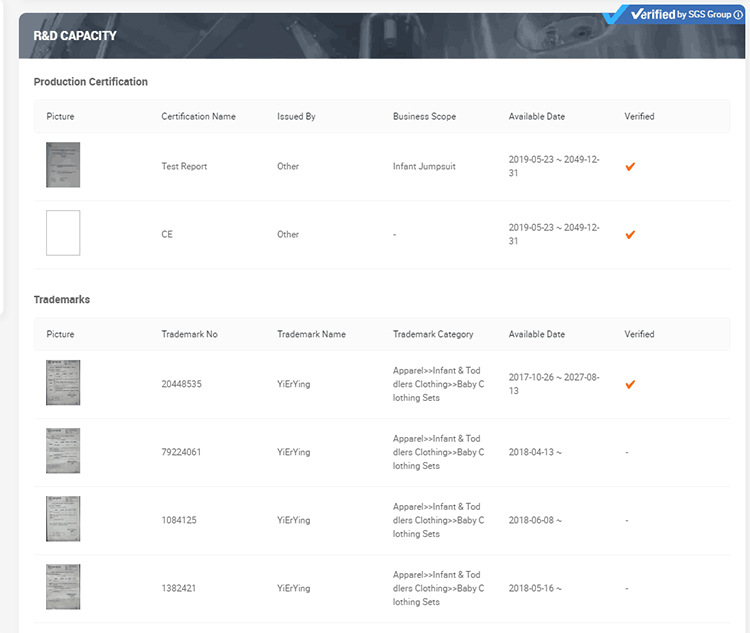750x633 pixels.
Task: Click the Verified by SGS Group info icon
Action: click(x=739, y=15)
